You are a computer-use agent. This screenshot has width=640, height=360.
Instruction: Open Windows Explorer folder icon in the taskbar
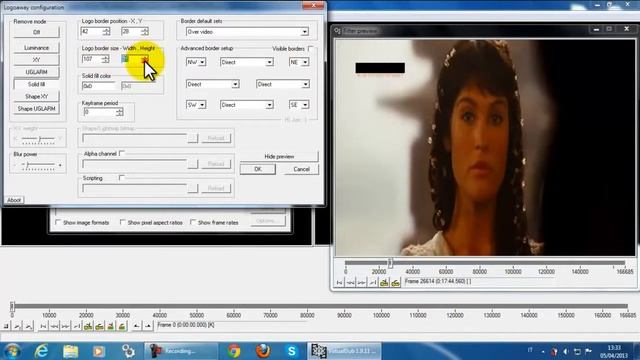pyautogui.click(x=70, y=351)
